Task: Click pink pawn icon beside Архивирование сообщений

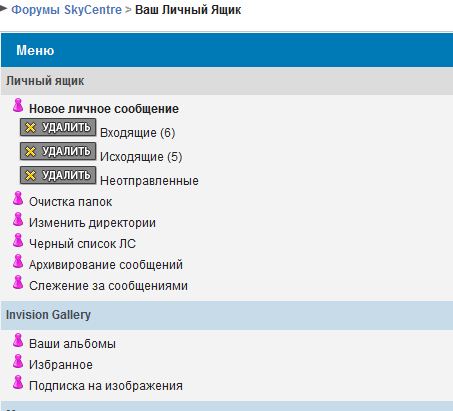Action: (18, 261)
